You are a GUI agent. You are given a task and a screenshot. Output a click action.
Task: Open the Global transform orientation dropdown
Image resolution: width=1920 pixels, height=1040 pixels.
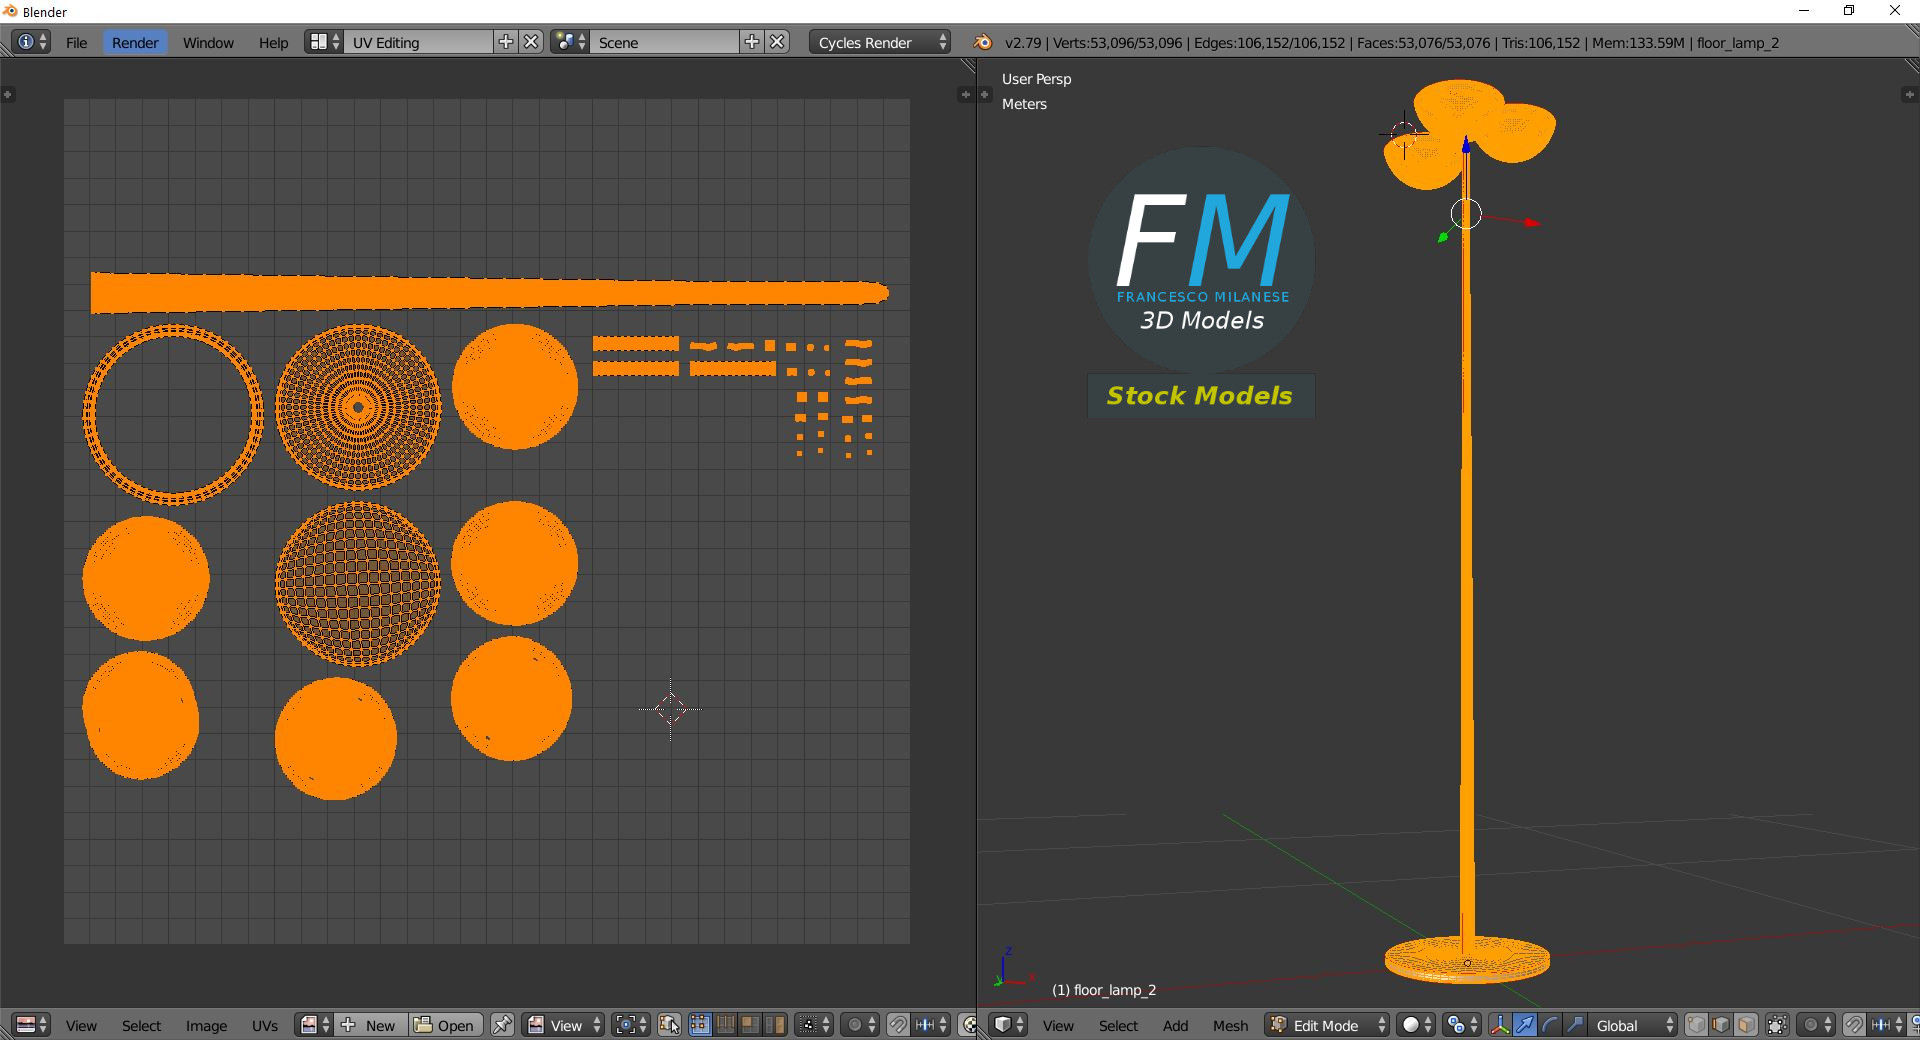pyautogui.click(x=1633, y=1025)
